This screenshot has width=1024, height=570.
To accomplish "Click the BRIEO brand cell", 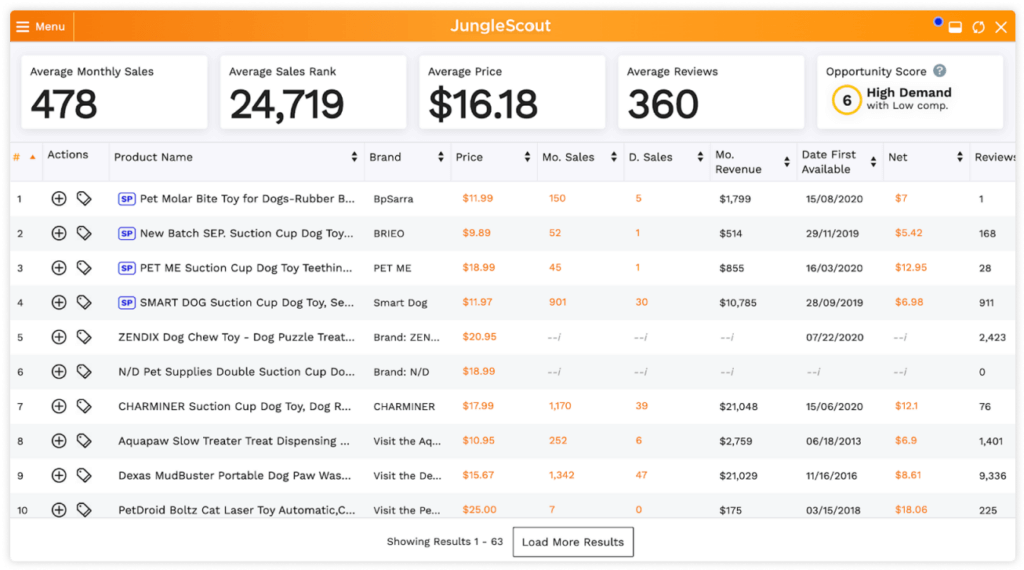I will [x=389, y=233].
